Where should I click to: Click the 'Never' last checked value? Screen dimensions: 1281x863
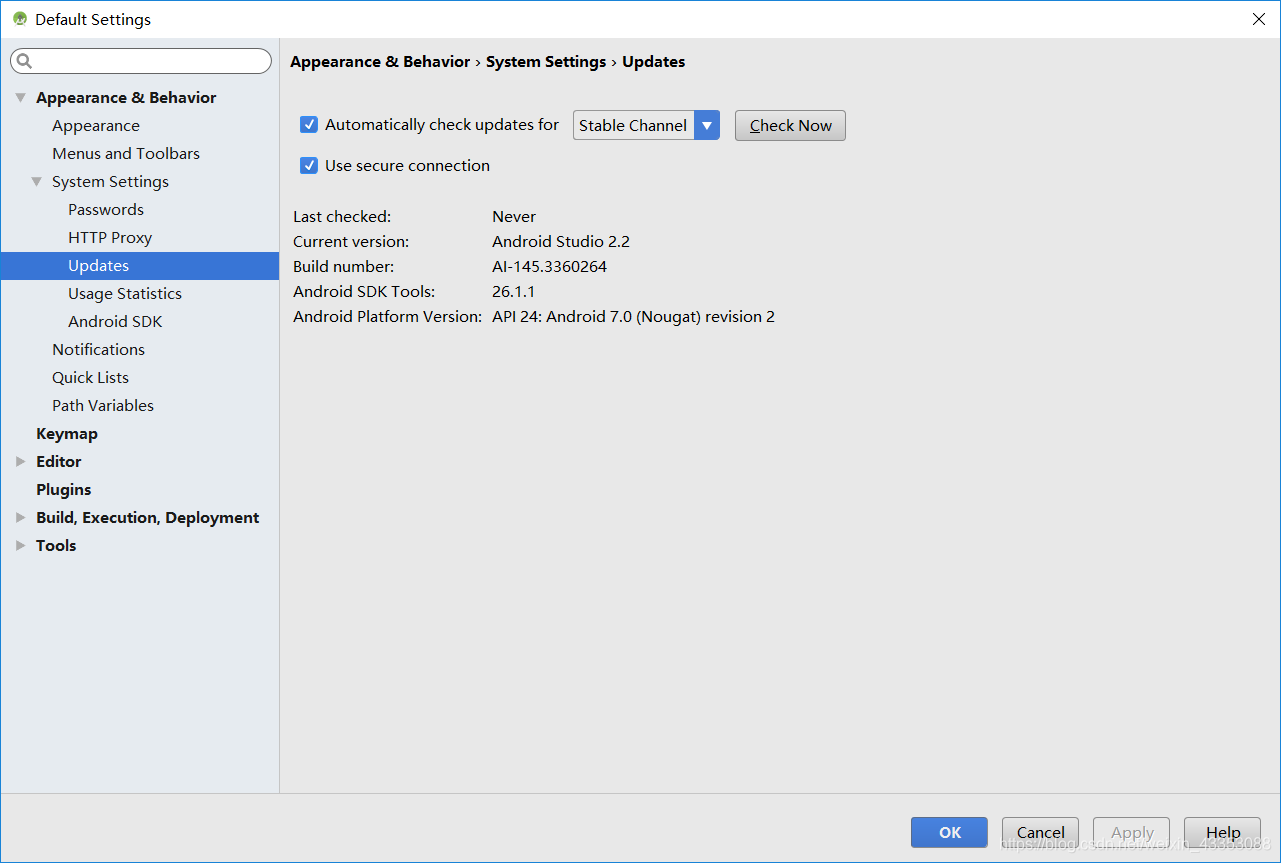514,217
